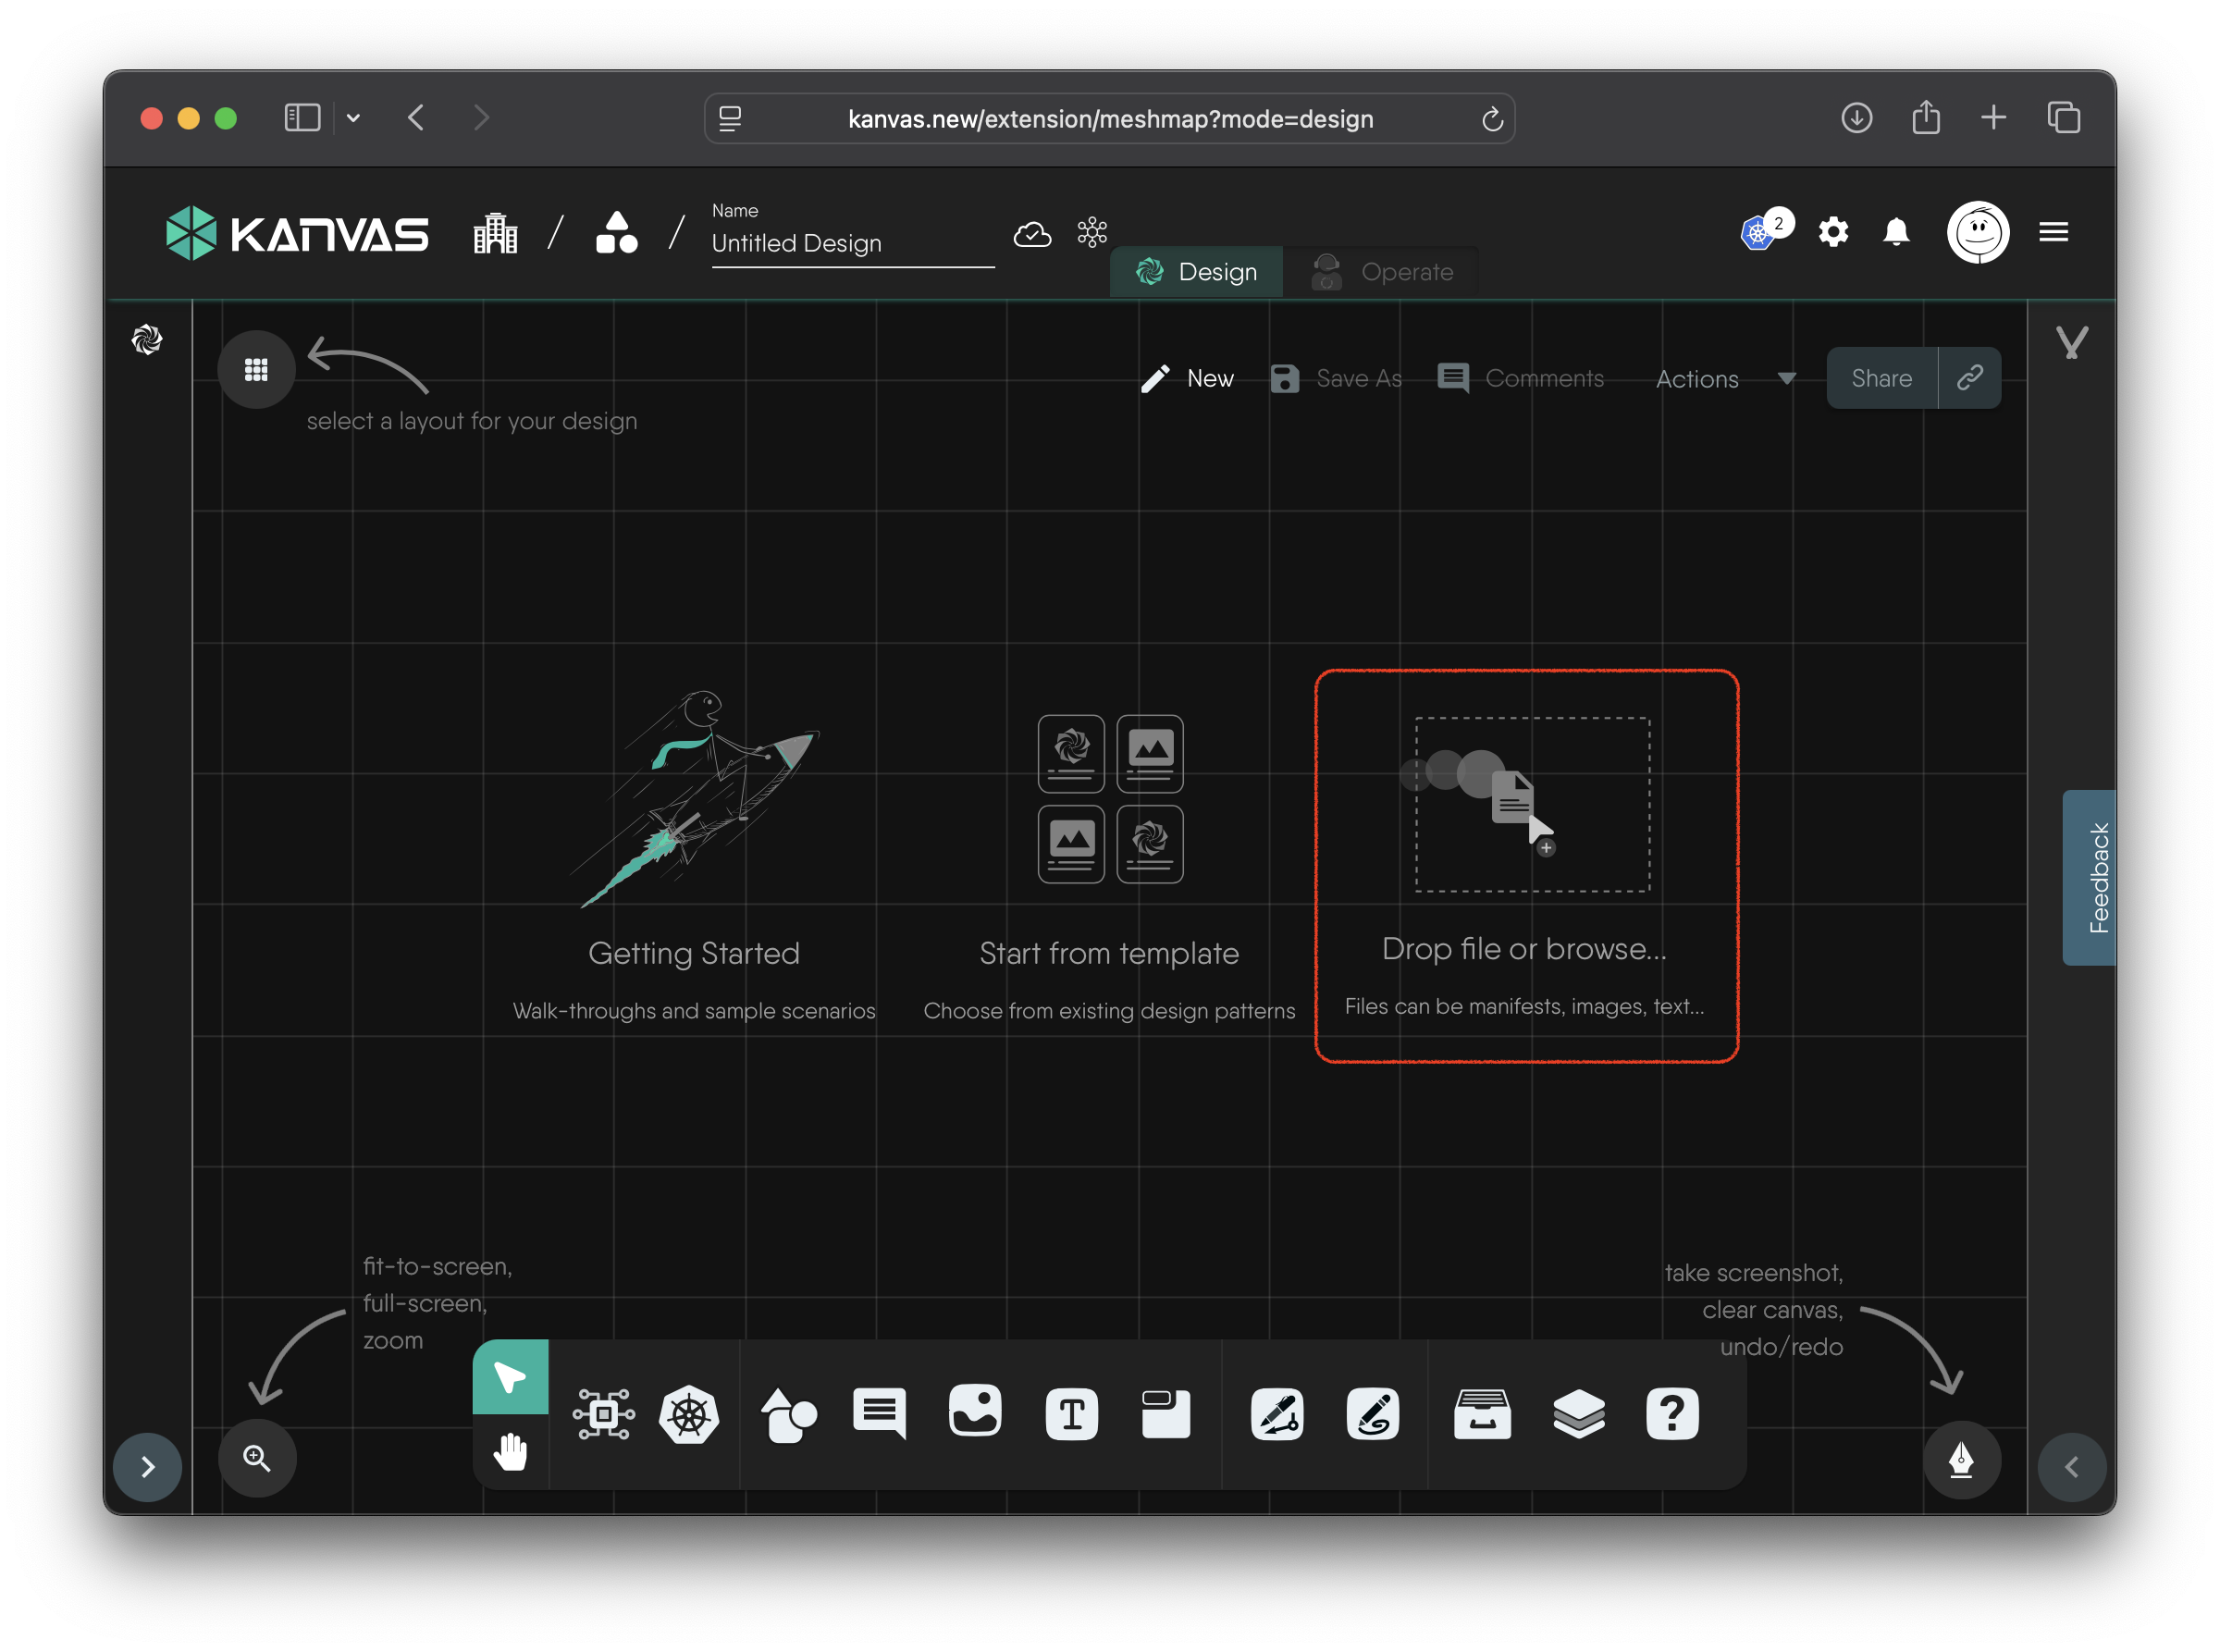The image size is (2220, 1652).
Task: Select the comment bubble tool
Action: pyautogui.click(x=879, y=1412)
